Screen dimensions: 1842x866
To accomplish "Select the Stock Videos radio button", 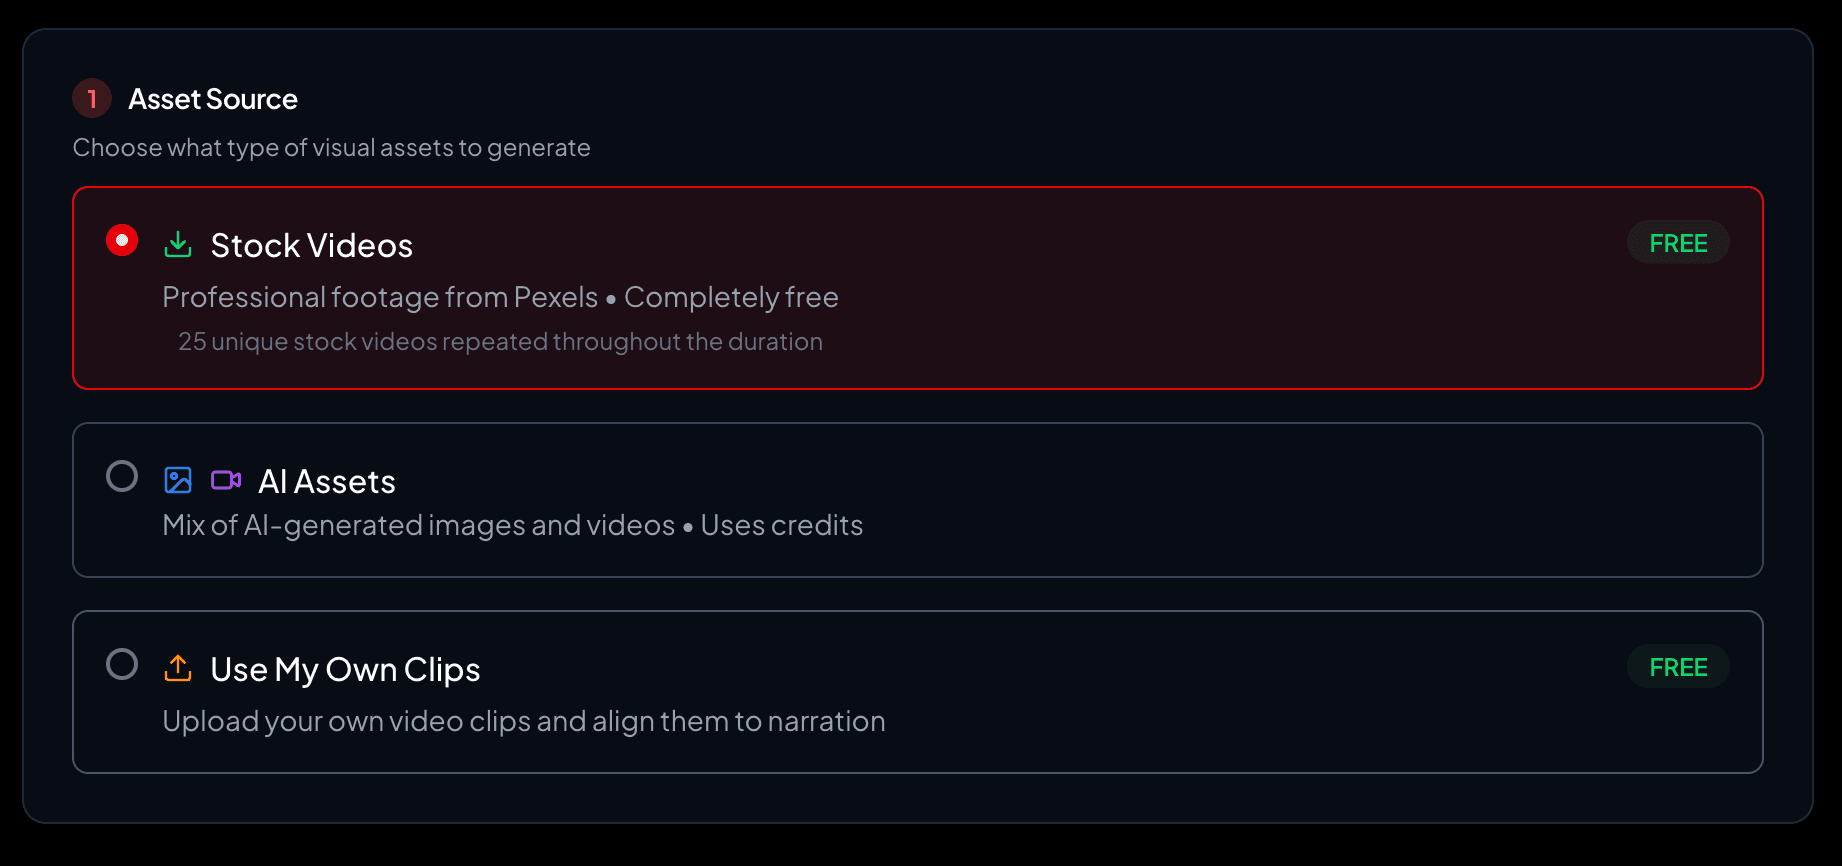I will click(122, 240).
